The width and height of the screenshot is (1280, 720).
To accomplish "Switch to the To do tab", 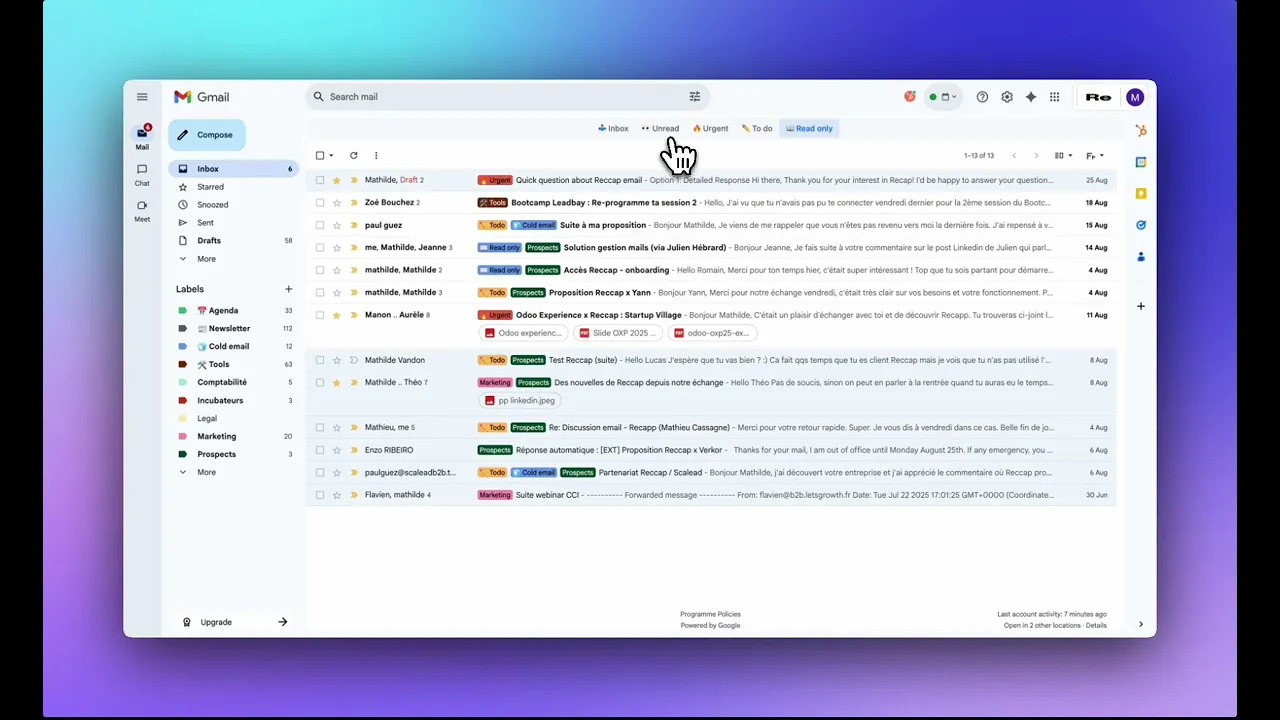I will tap(757, 128).
